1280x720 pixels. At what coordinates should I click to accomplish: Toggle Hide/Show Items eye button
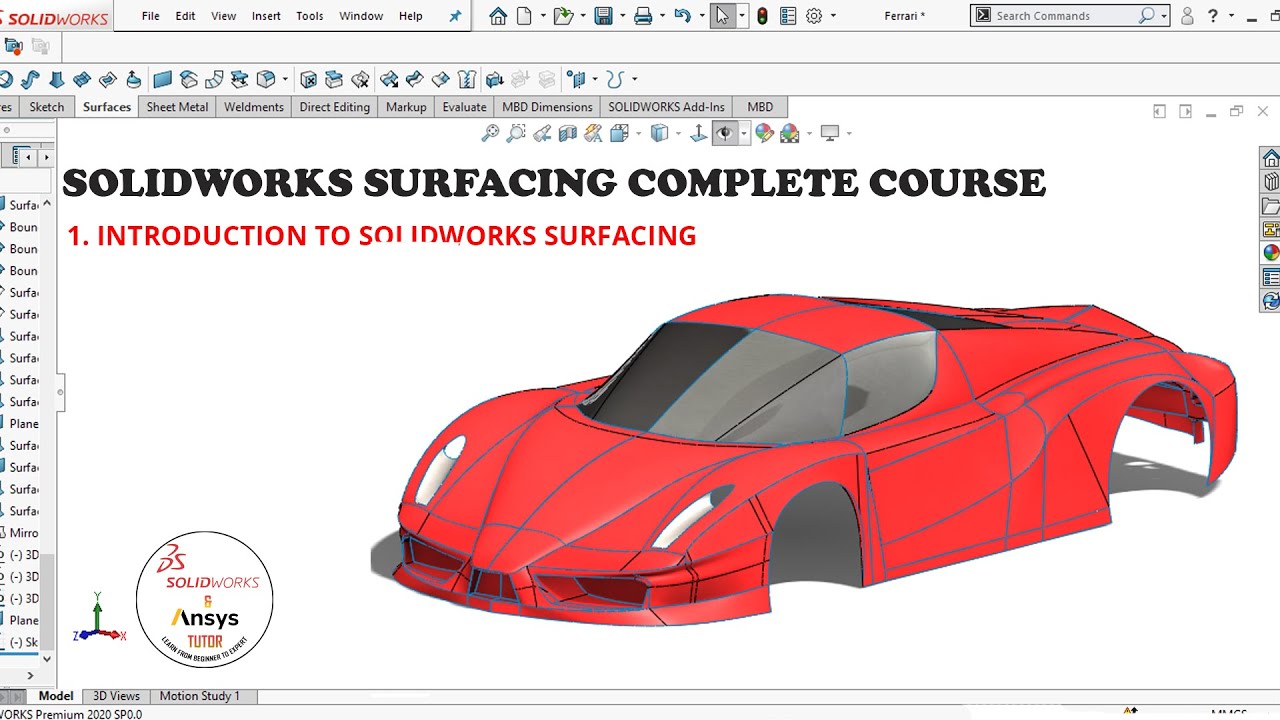(x=724, y=133)
